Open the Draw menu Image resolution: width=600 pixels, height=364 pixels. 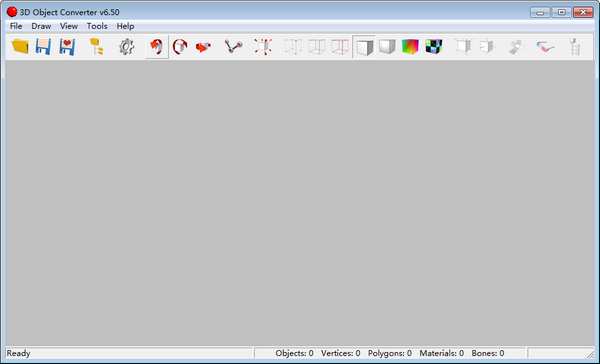(x=41, y=26)
